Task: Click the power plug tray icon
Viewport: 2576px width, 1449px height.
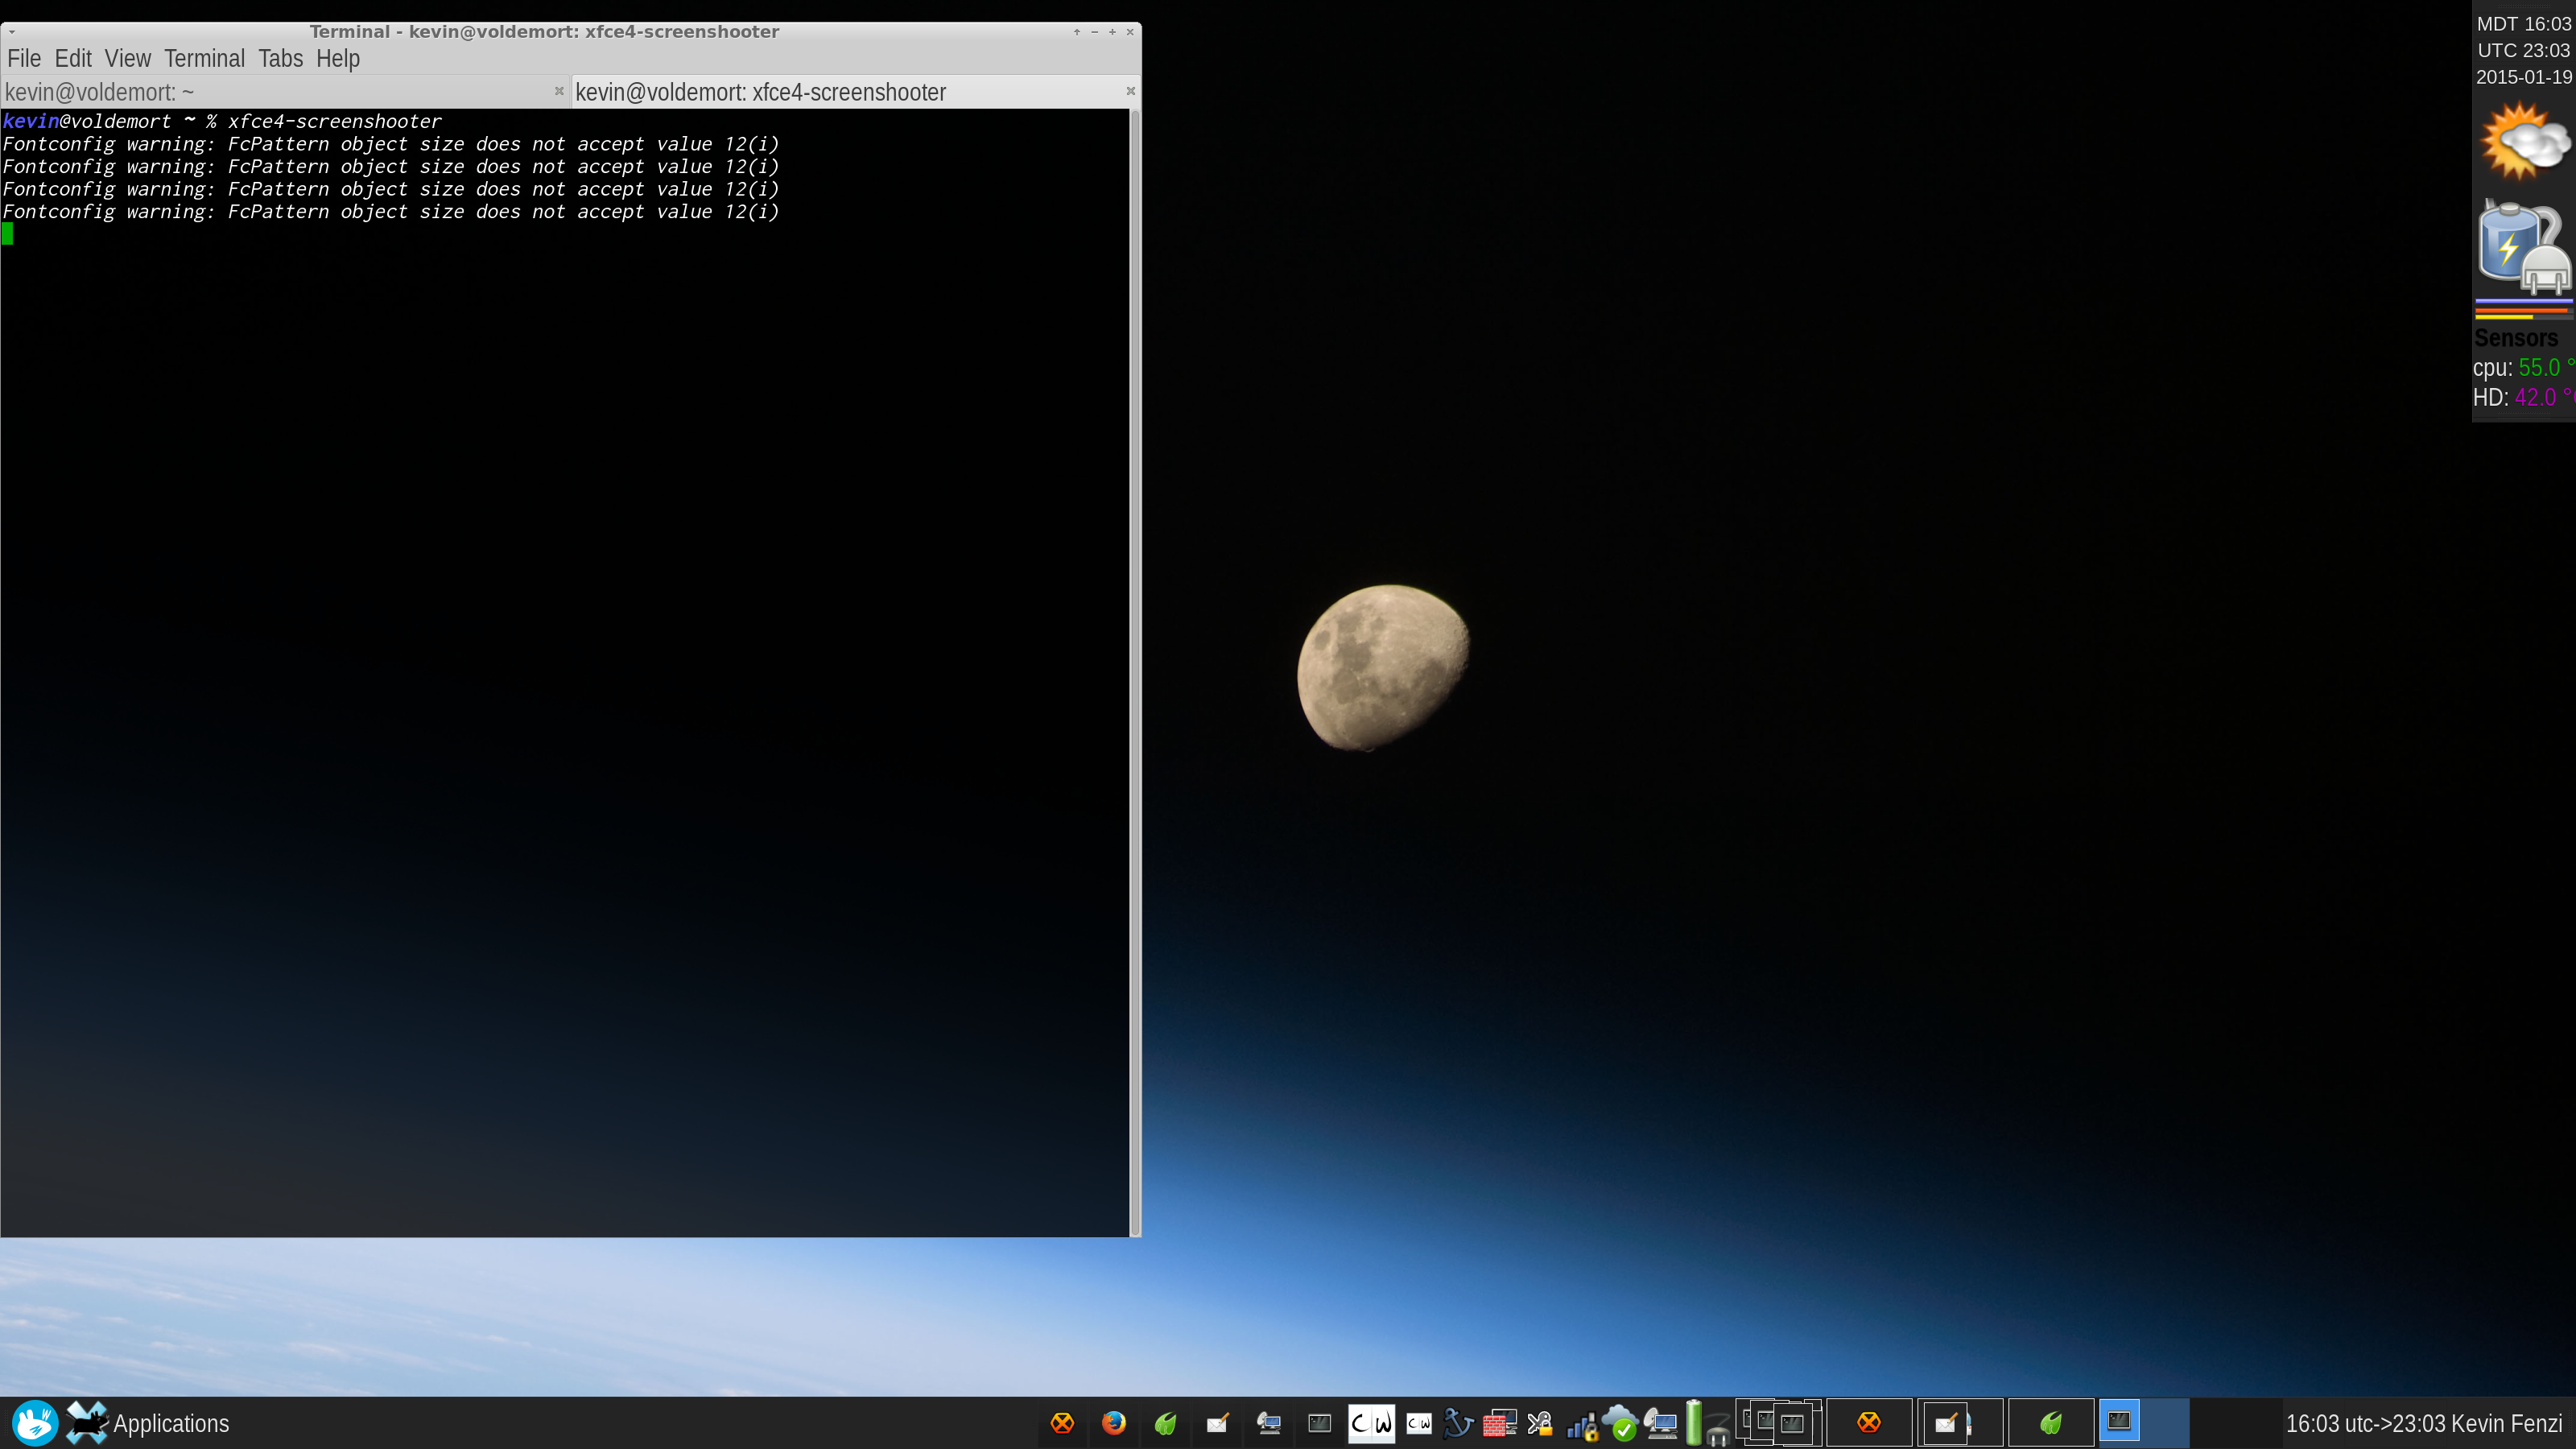Action: coord(1717,1430)
